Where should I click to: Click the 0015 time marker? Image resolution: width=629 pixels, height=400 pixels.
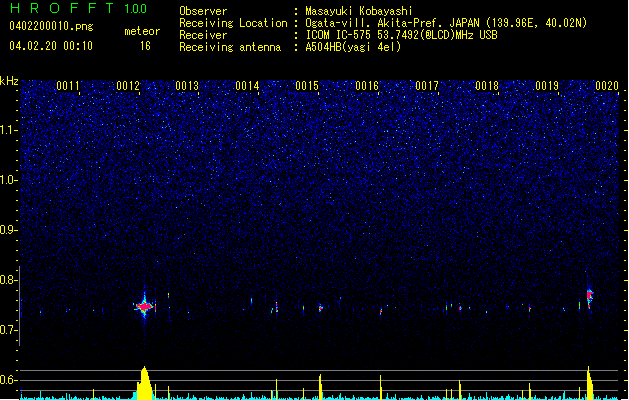point(307,86)
